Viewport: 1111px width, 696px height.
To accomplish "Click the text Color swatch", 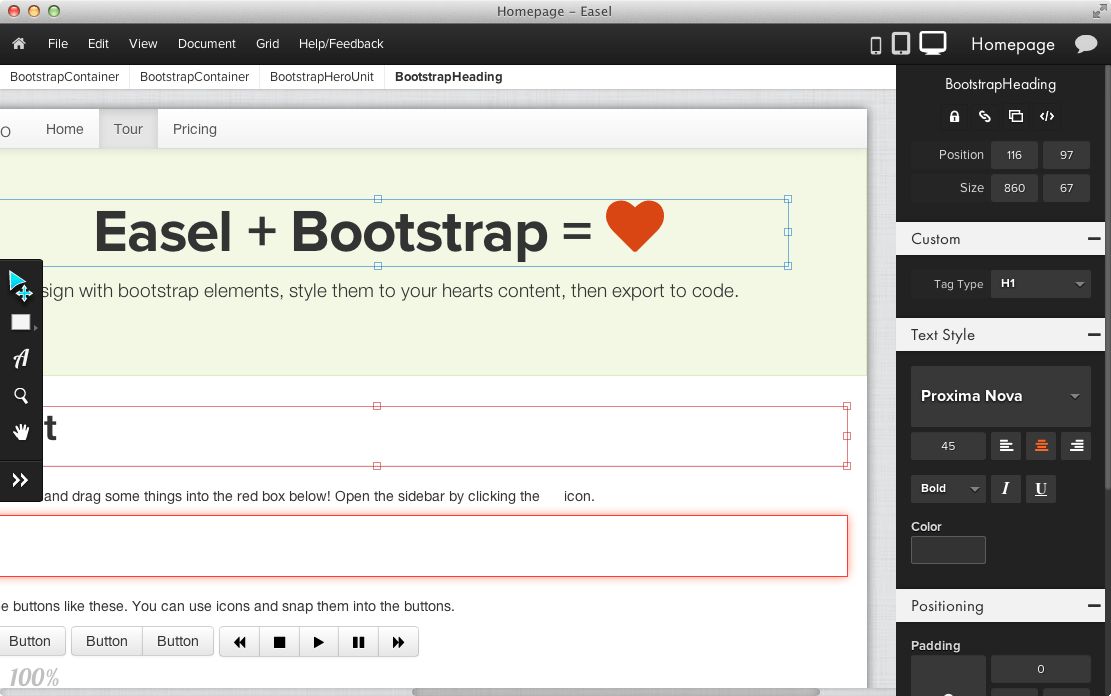I will point(948,550).
